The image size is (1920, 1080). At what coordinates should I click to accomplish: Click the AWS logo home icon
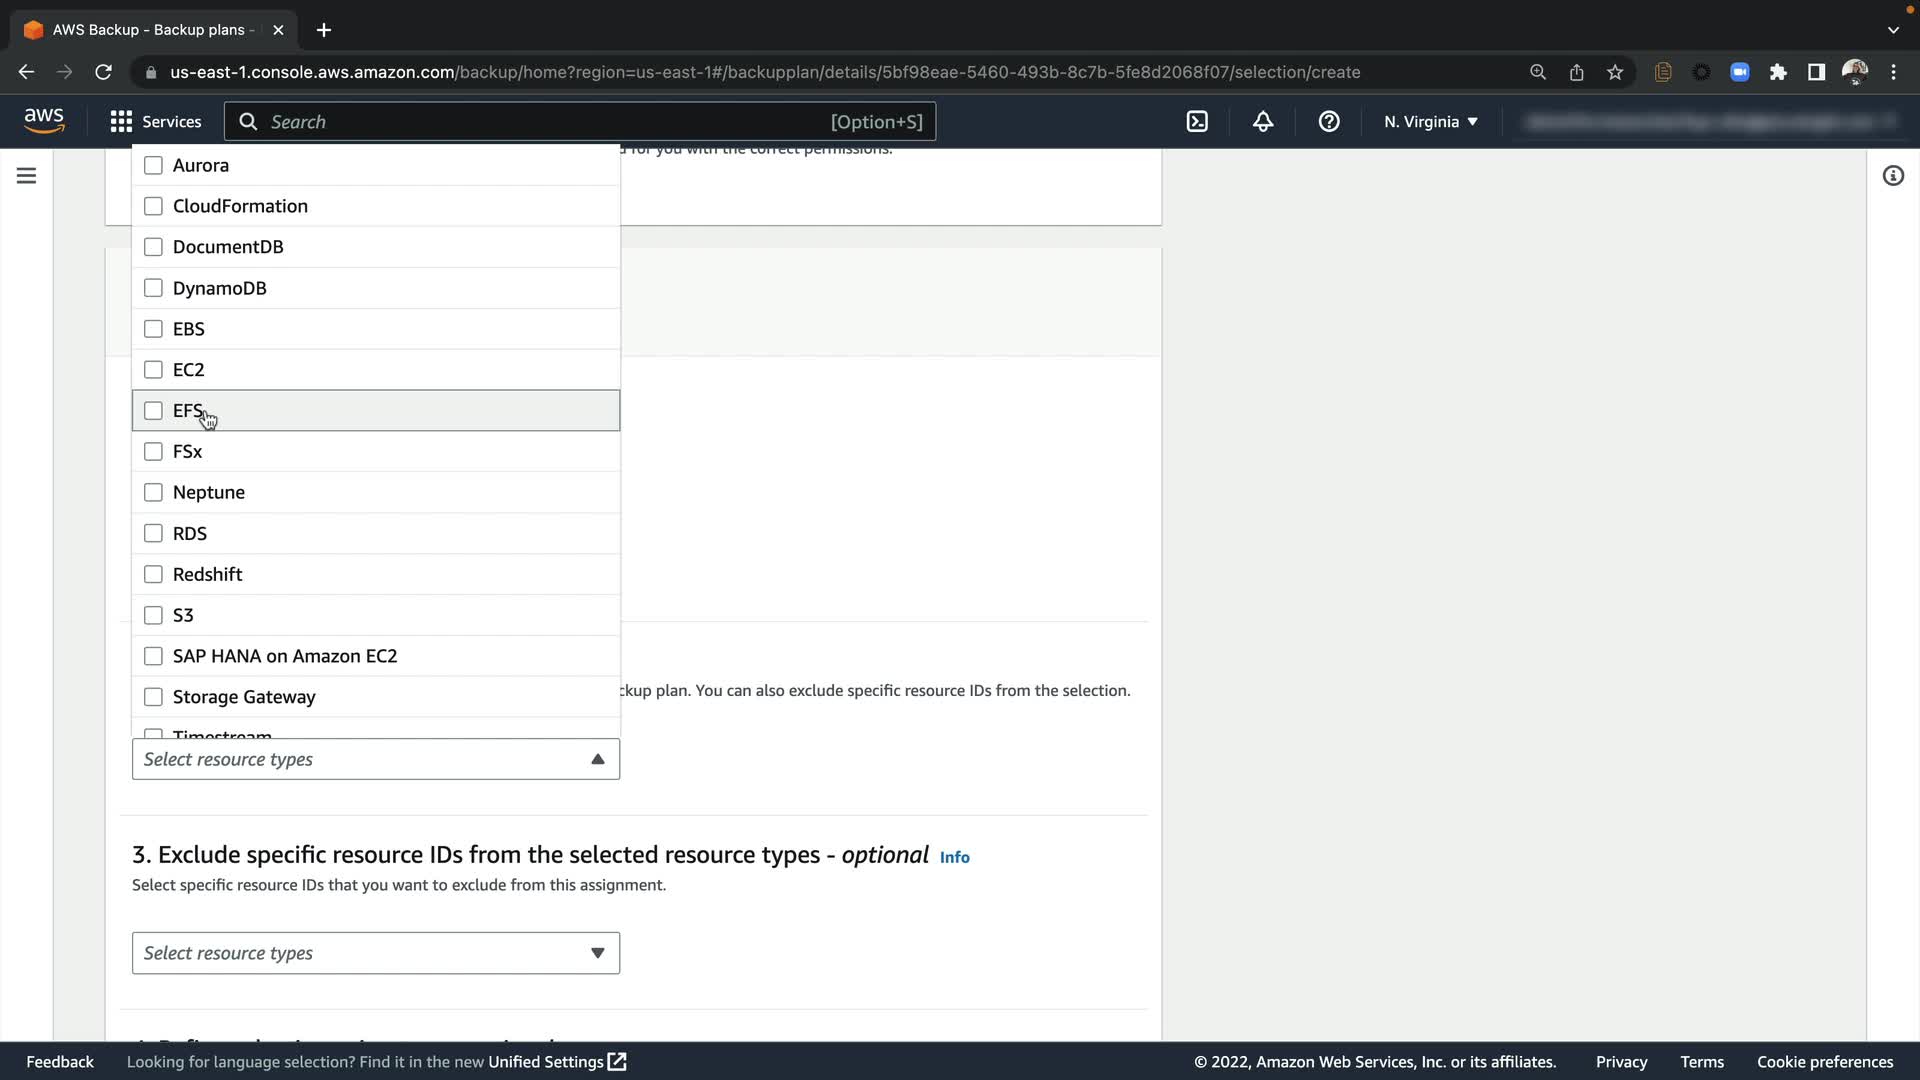[x=44, y=121]
